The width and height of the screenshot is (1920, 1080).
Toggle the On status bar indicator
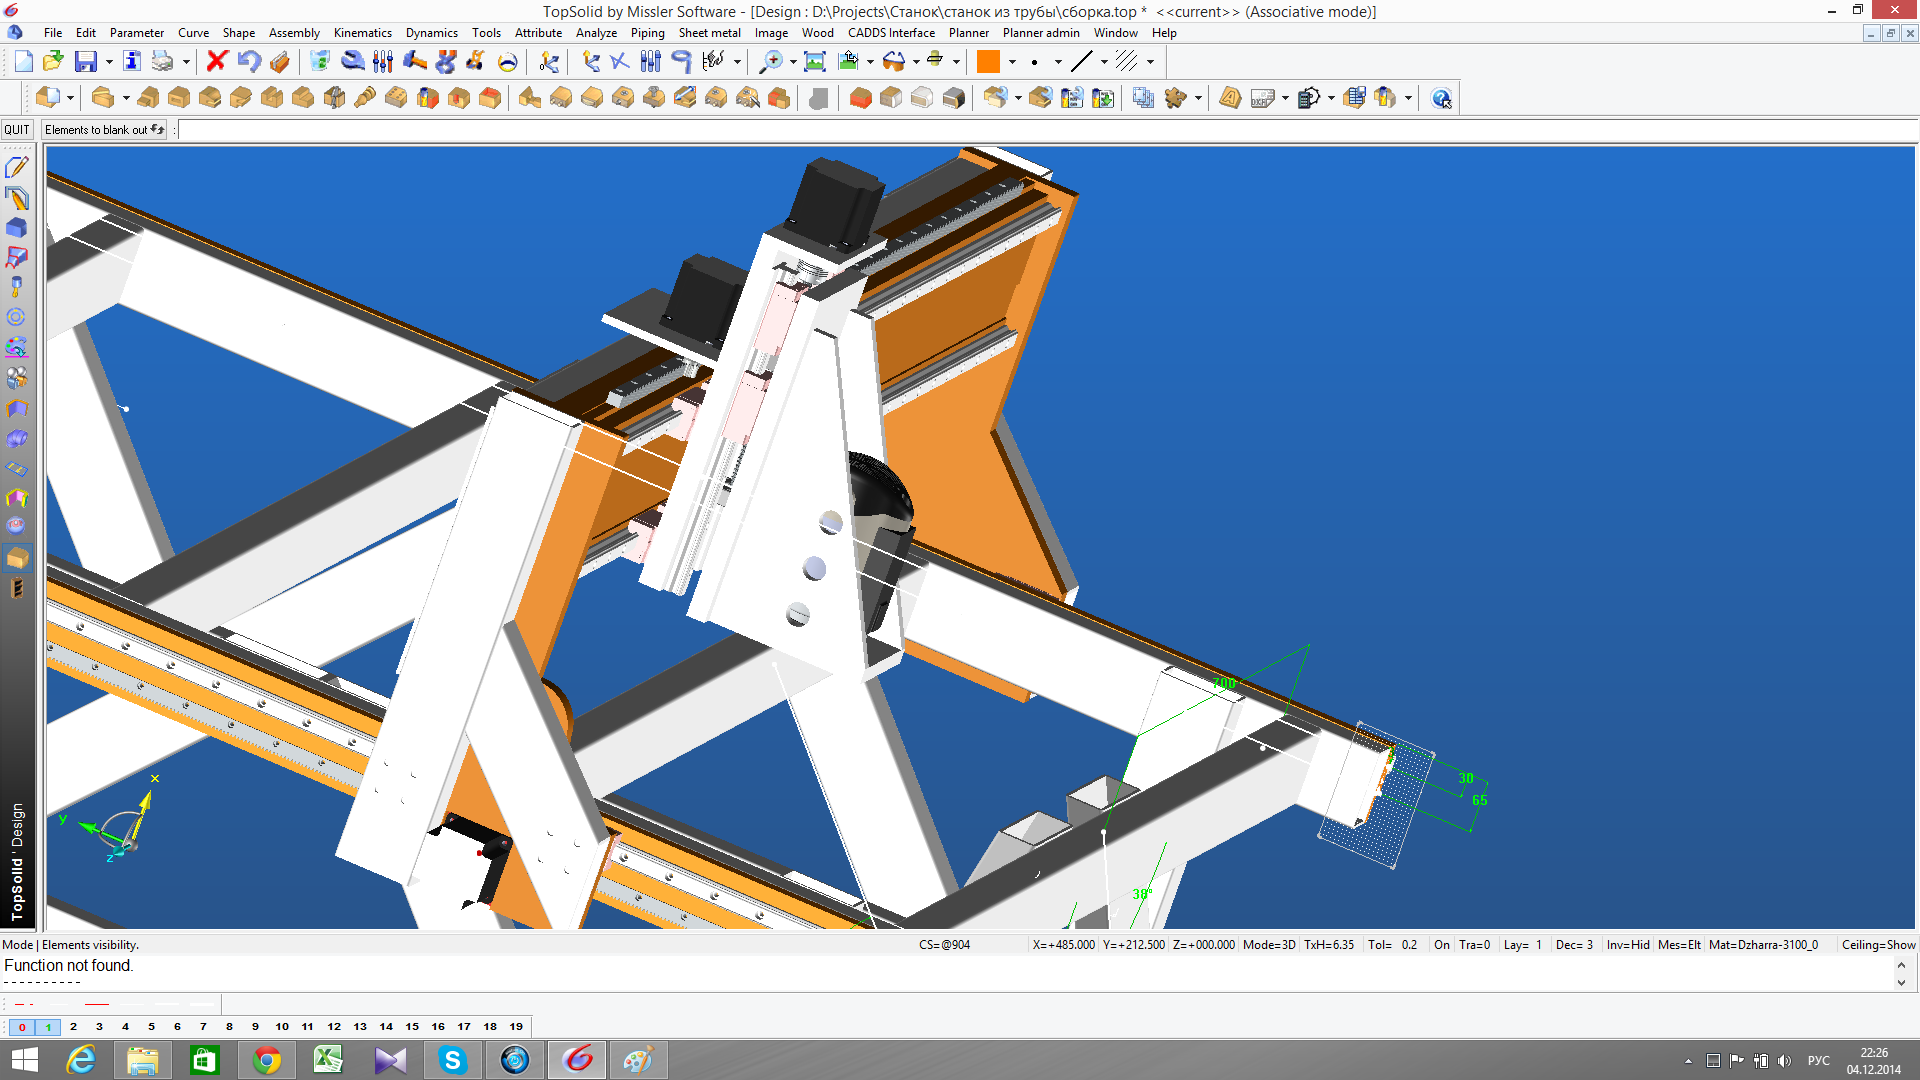(x=1441, y=945)
